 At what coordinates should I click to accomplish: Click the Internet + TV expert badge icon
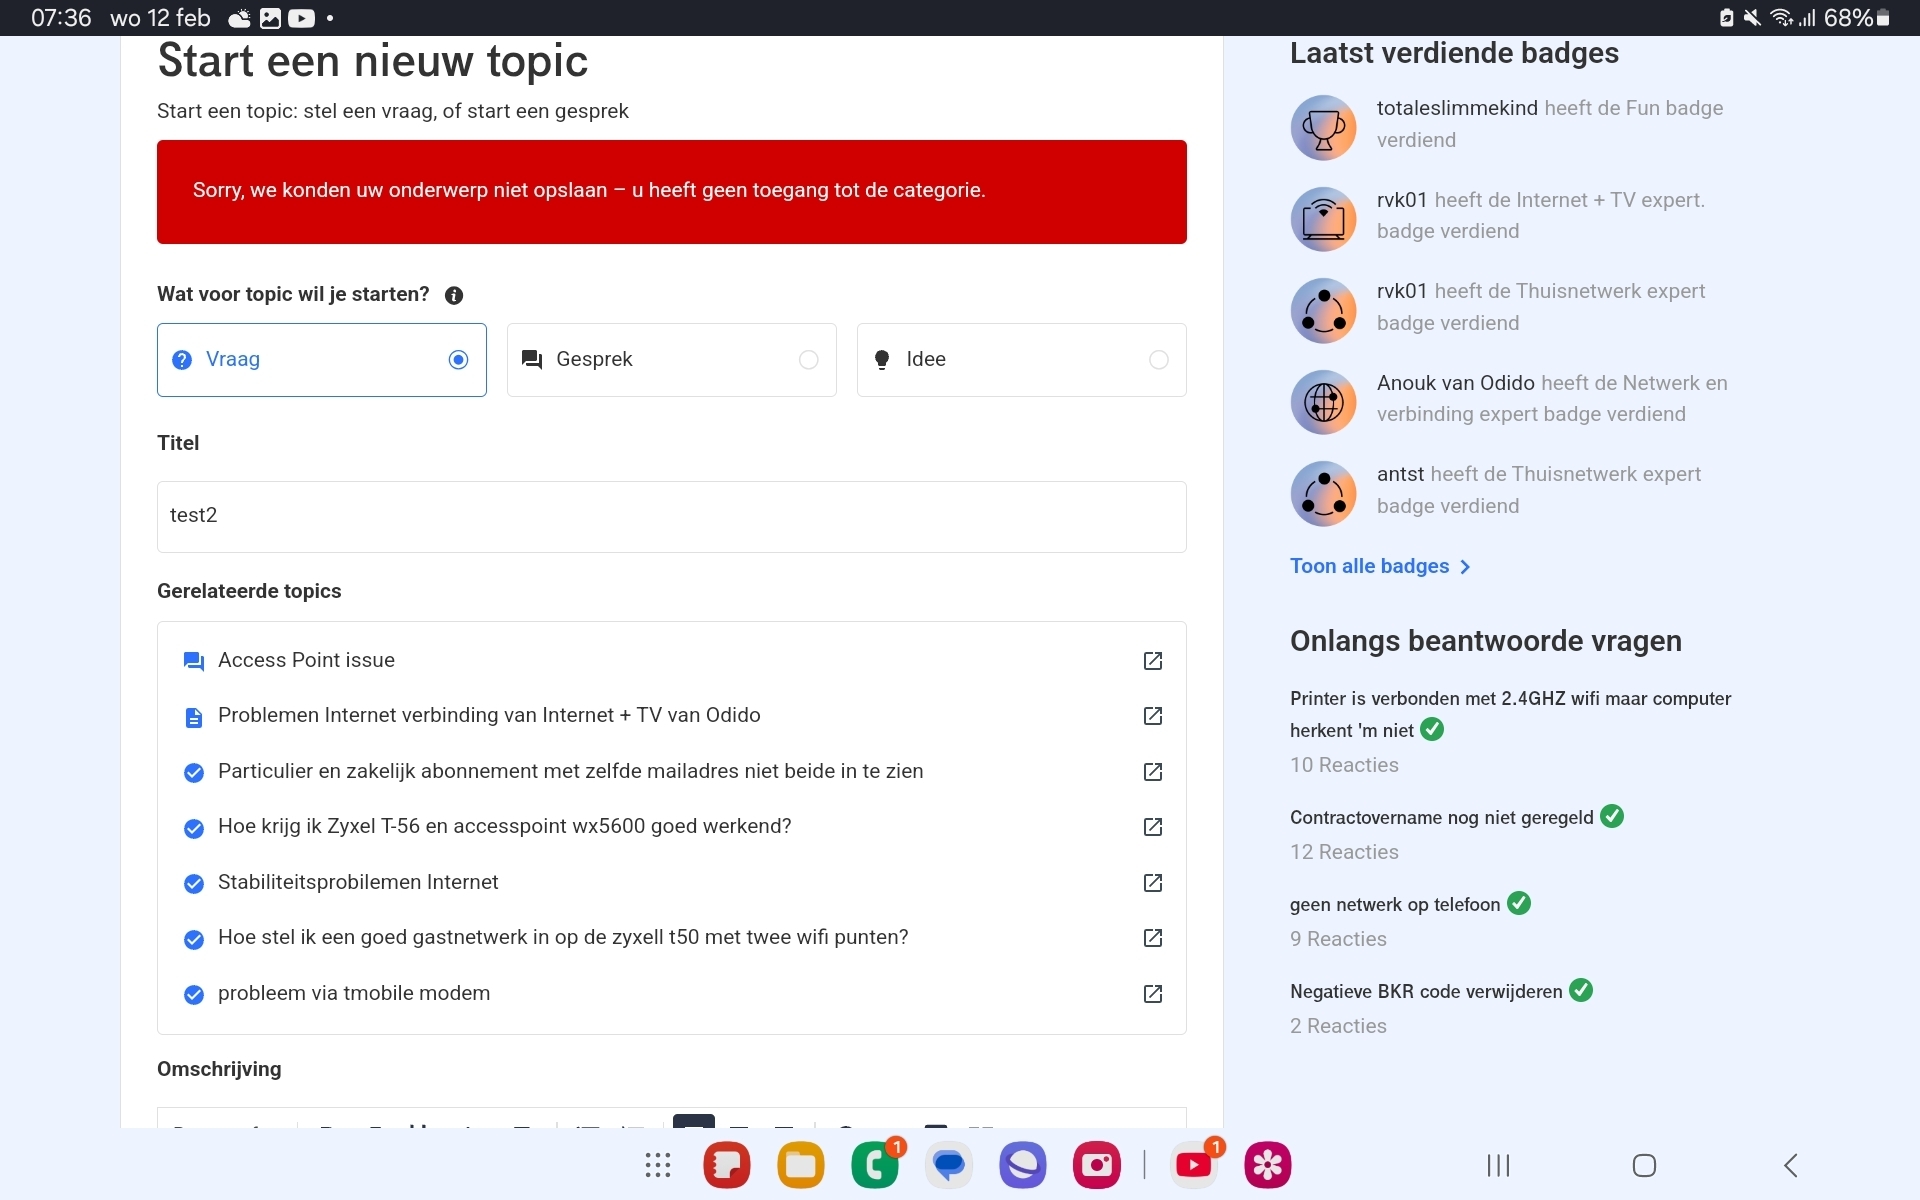point(1323,219)
